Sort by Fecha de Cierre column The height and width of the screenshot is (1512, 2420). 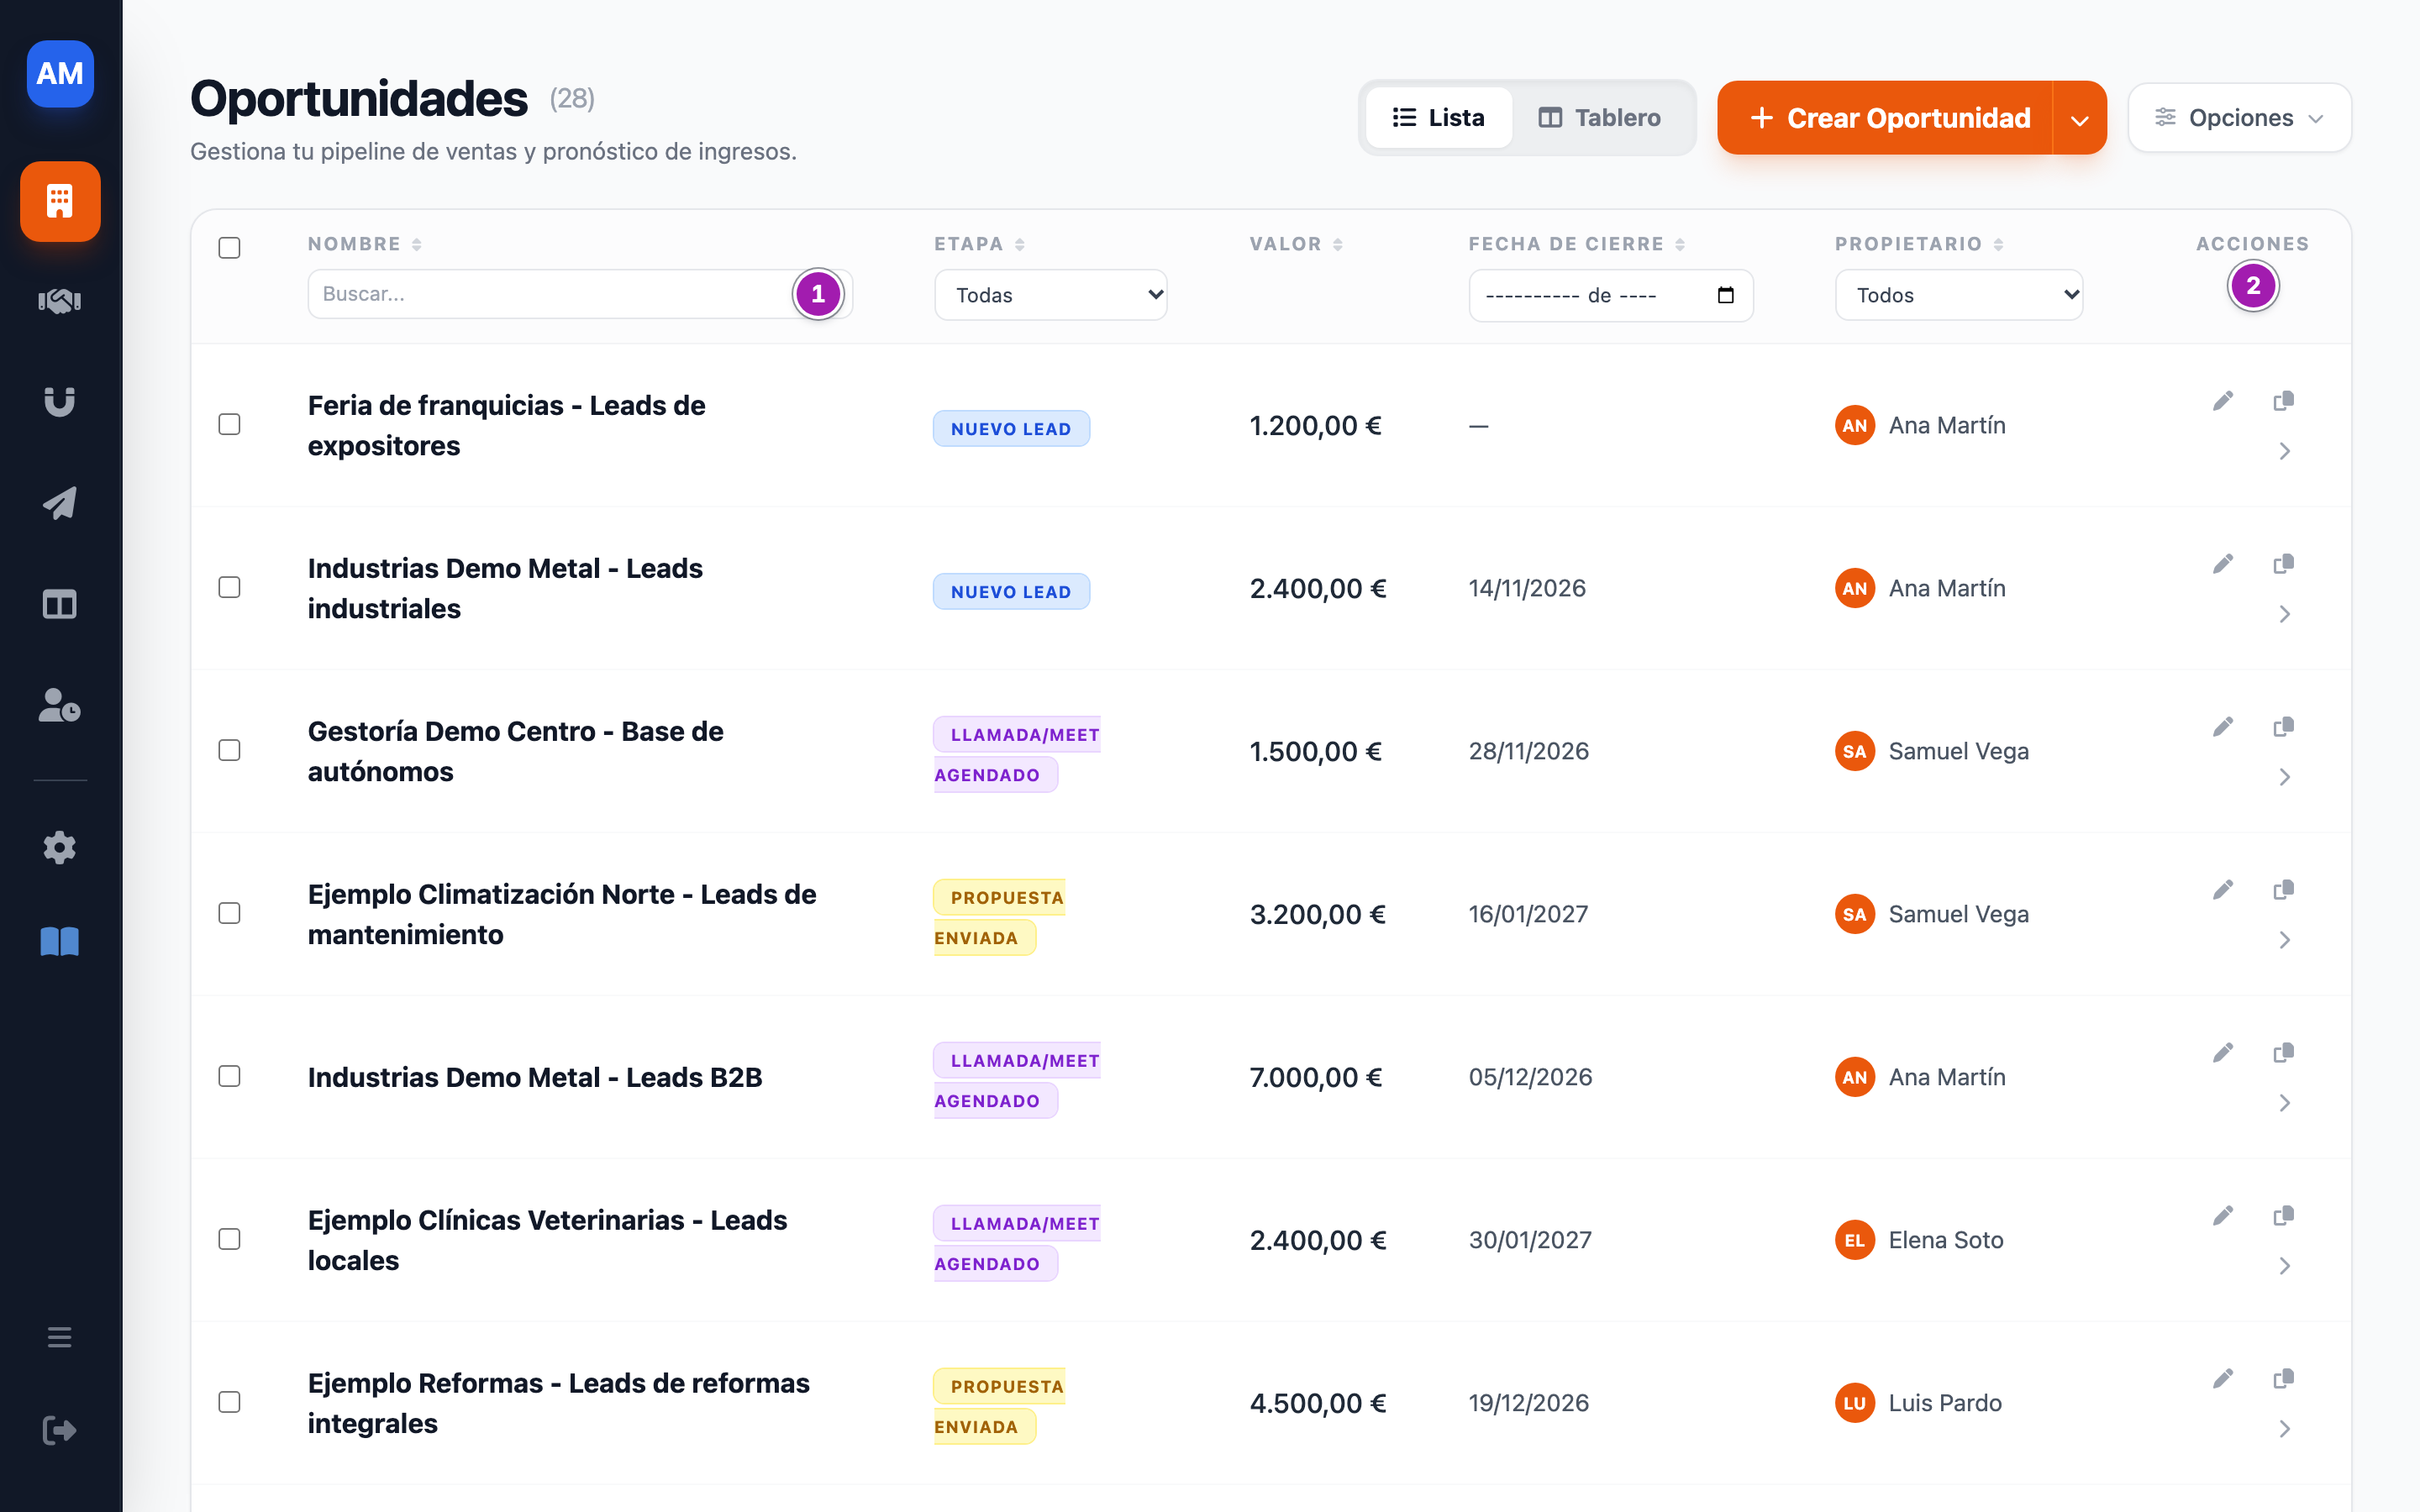coord(1577,244)
